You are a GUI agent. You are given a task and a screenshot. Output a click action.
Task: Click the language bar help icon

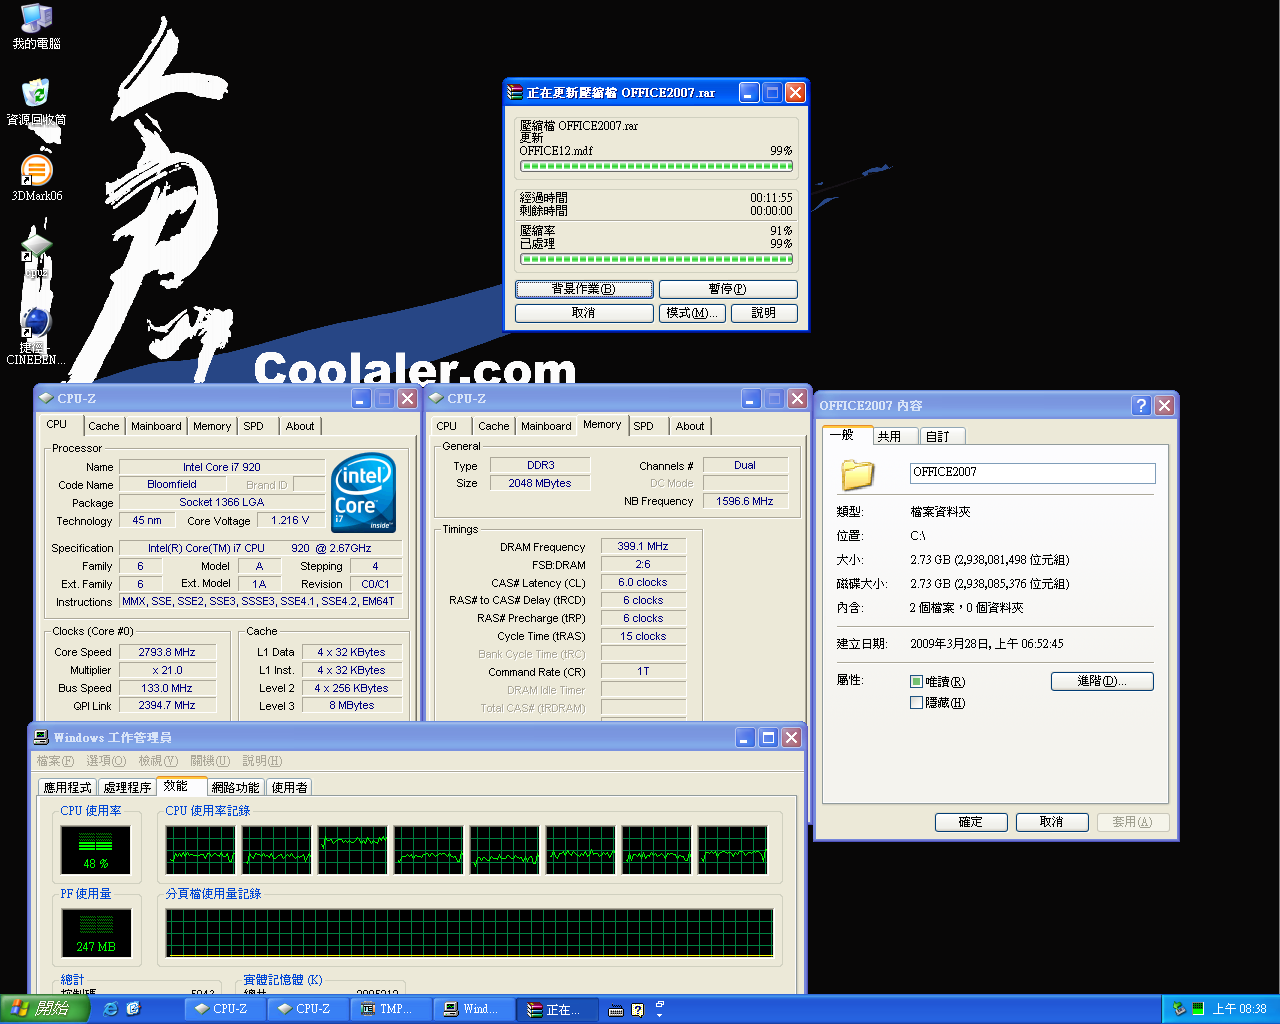coord(637,1010)
